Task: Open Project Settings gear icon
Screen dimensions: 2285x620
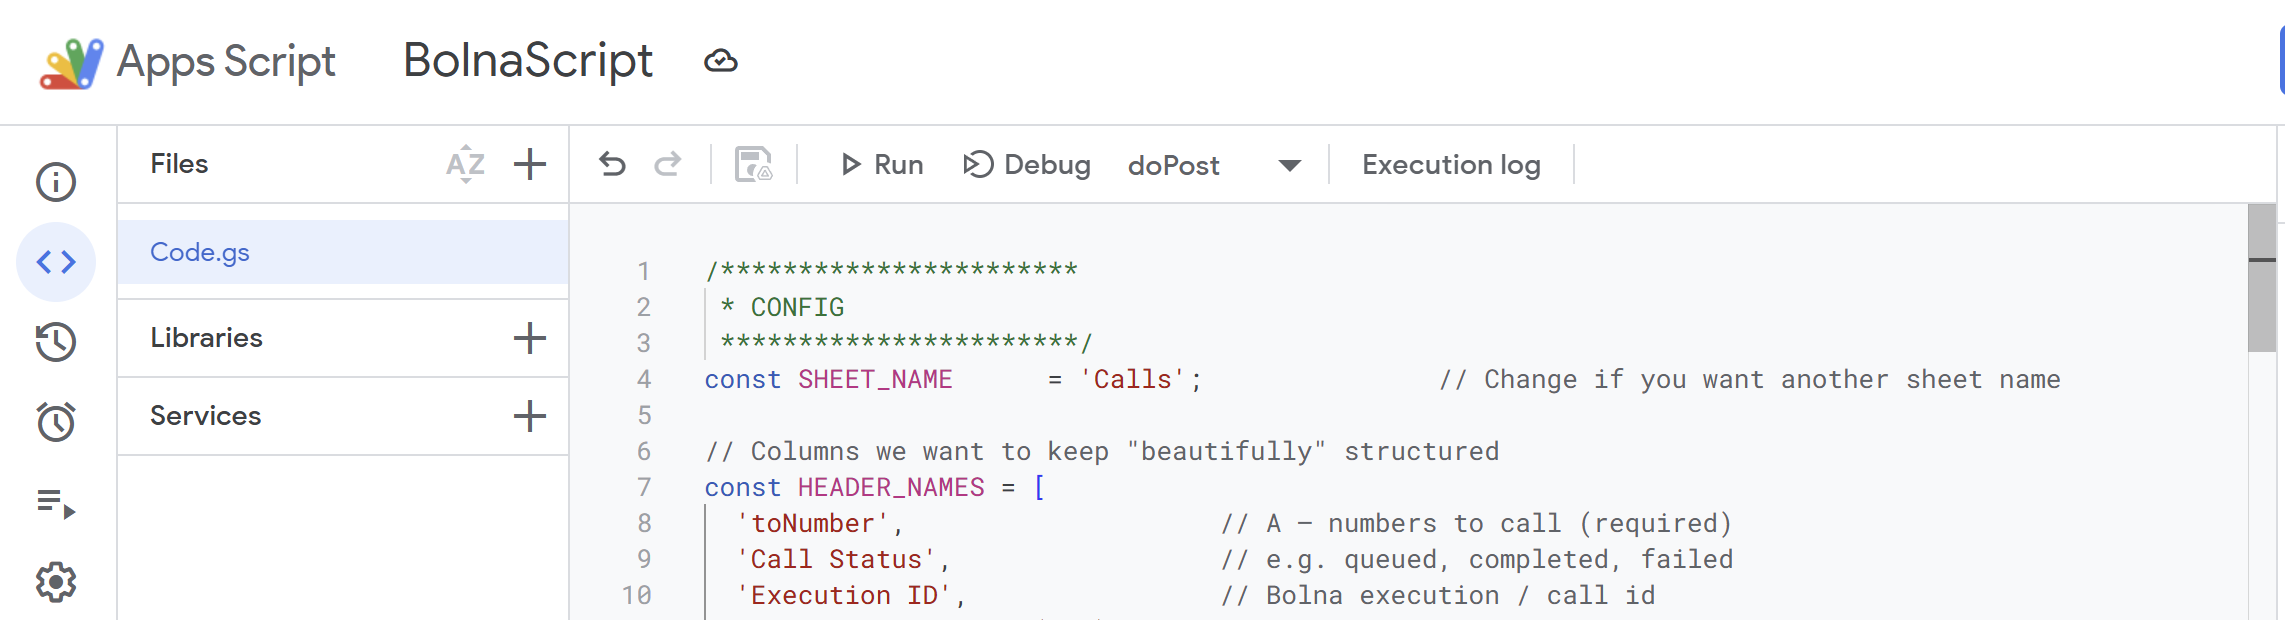Action: (x=56, y=582)
